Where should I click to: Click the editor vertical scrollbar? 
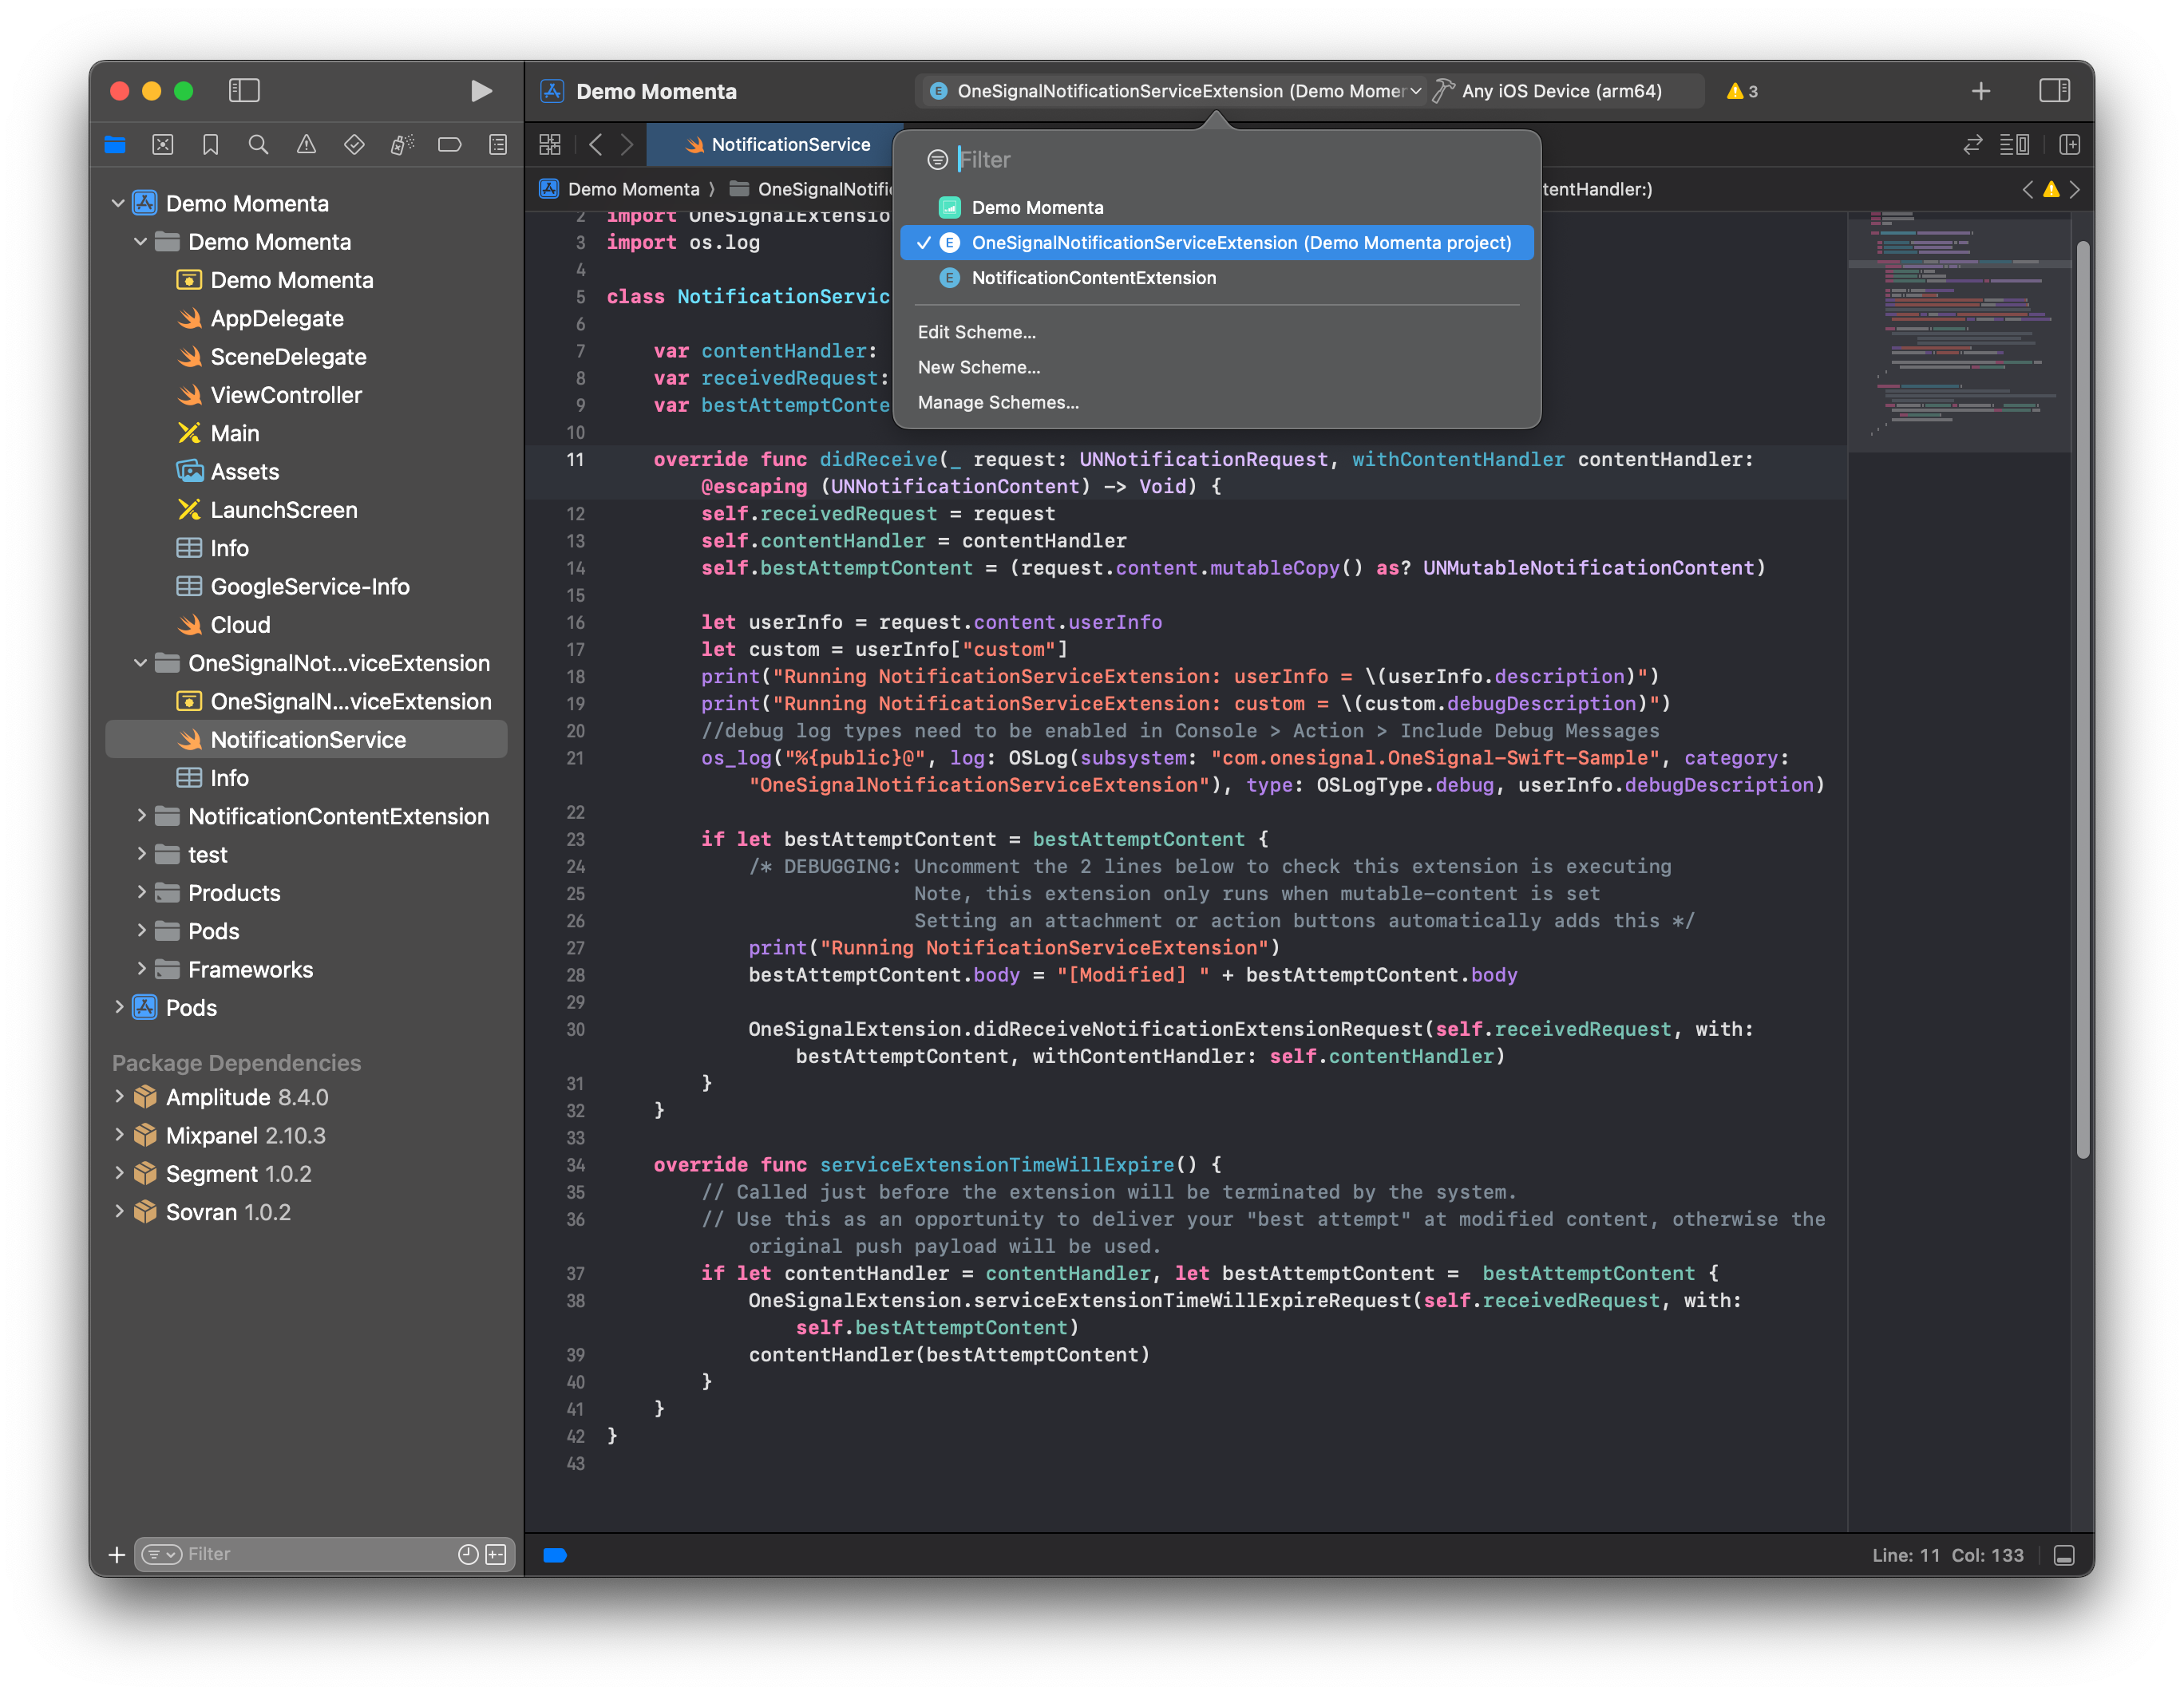pos(2083,700)
